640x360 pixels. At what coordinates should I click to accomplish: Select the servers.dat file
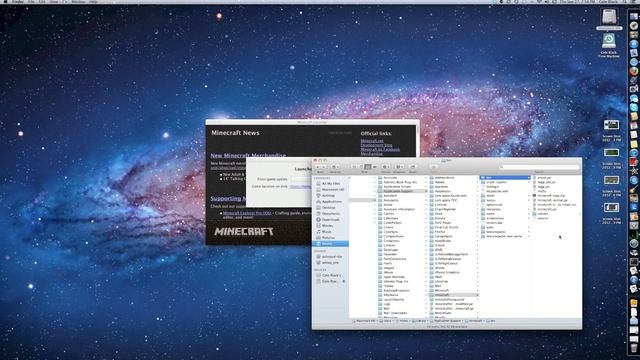[505, 223]
